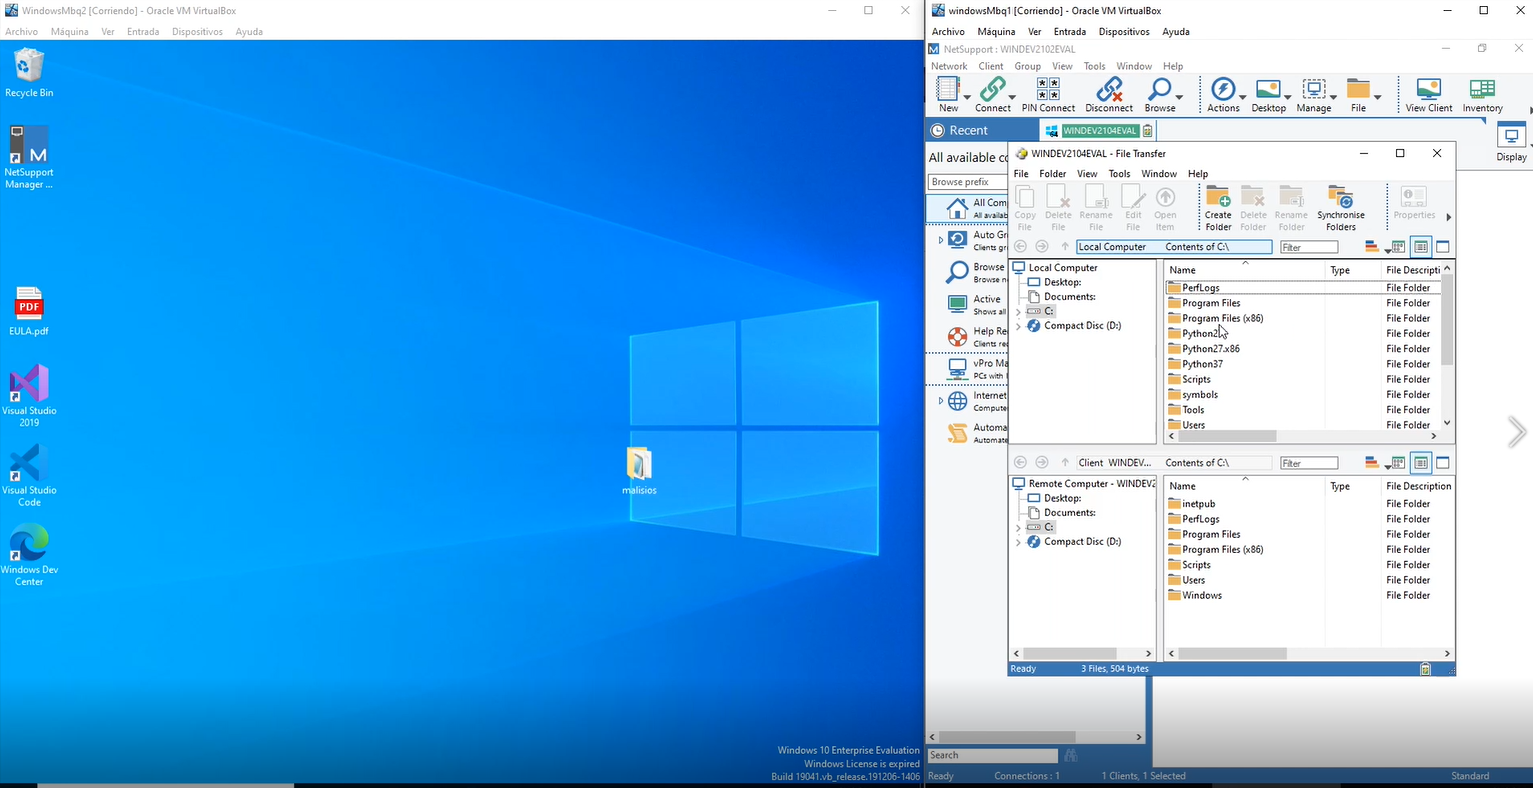Image resolution: width=1533 pixels, height=788 pixels.
Task: Click the Inventory toolbar icon
Action: [1482, 95]
